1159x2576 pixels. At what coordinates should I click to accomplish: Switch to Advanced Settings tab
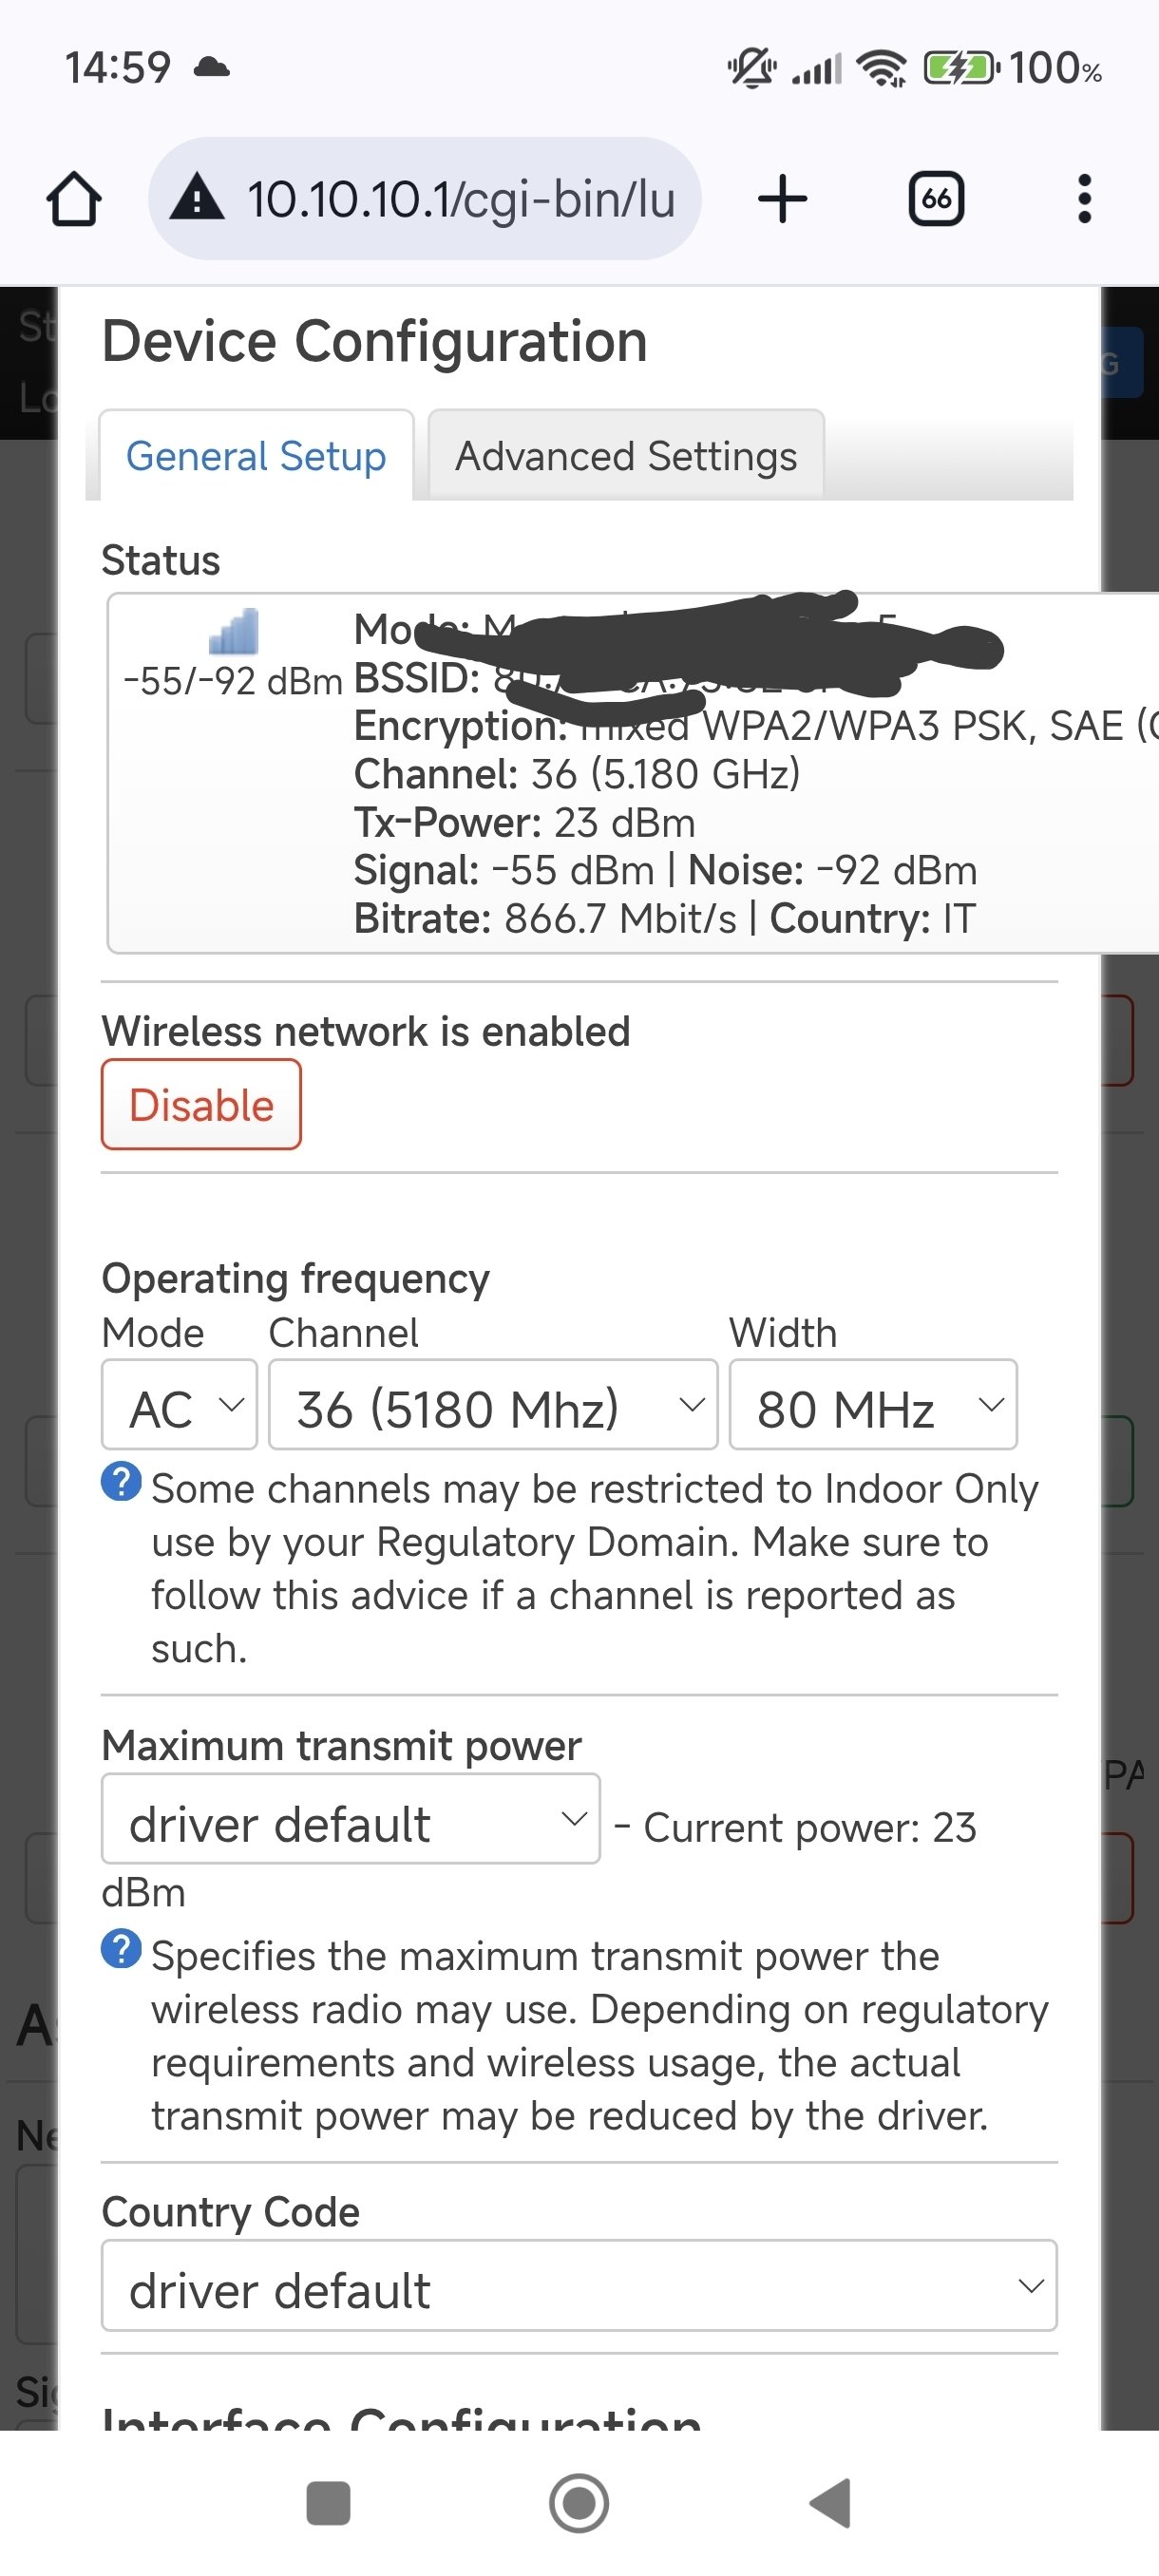[626, 456]
